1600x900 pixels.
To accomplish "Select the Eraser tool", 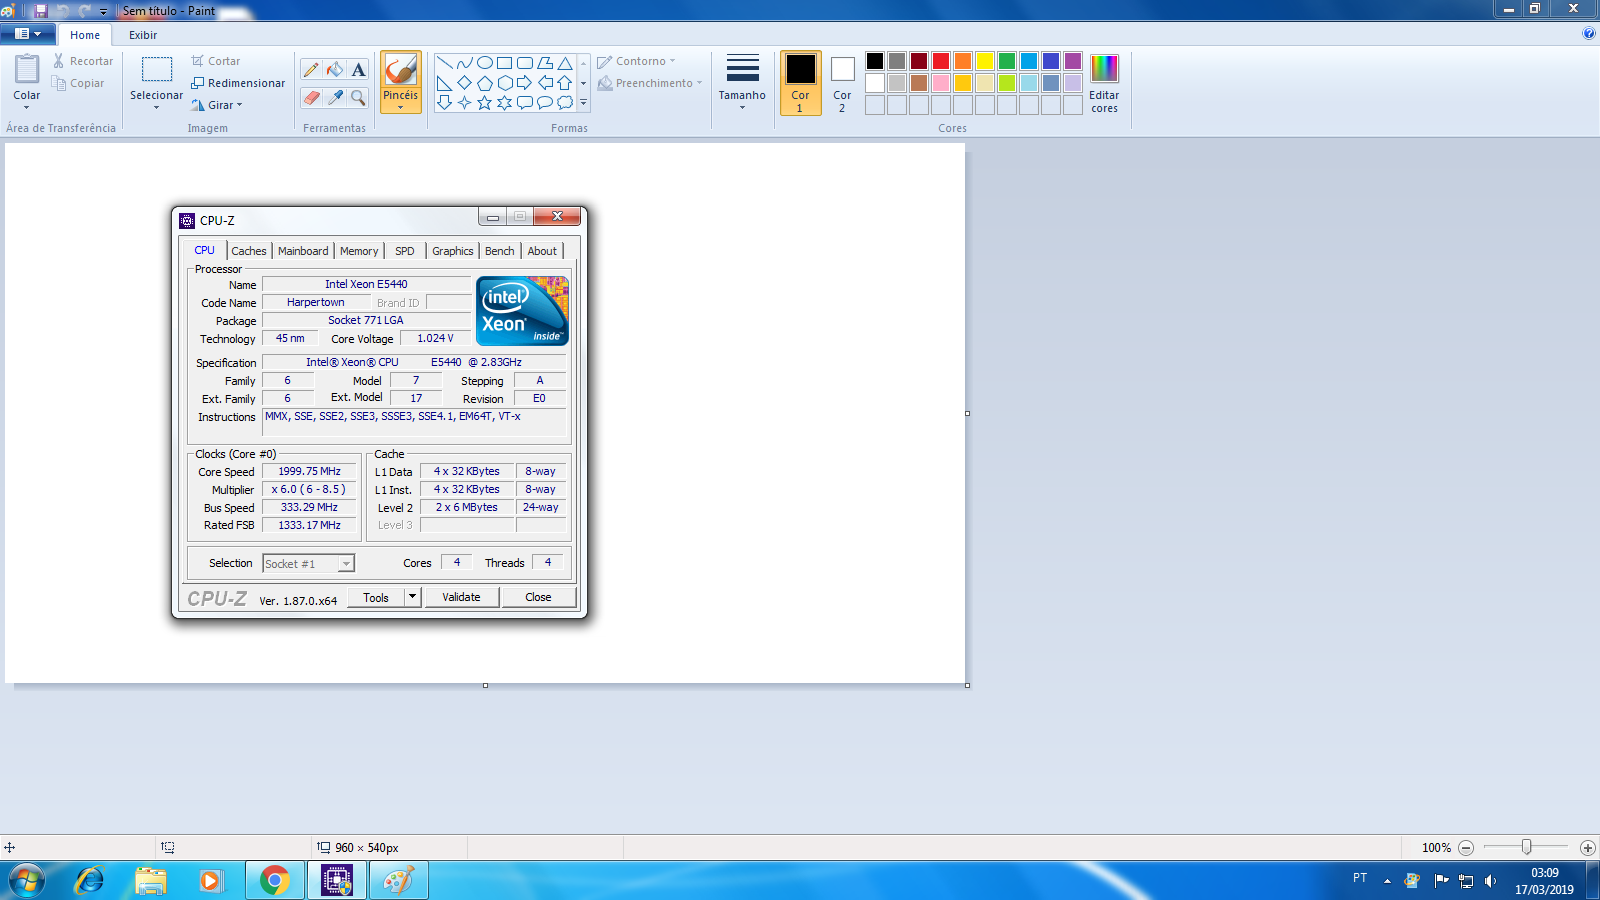I will click(311, 97).
